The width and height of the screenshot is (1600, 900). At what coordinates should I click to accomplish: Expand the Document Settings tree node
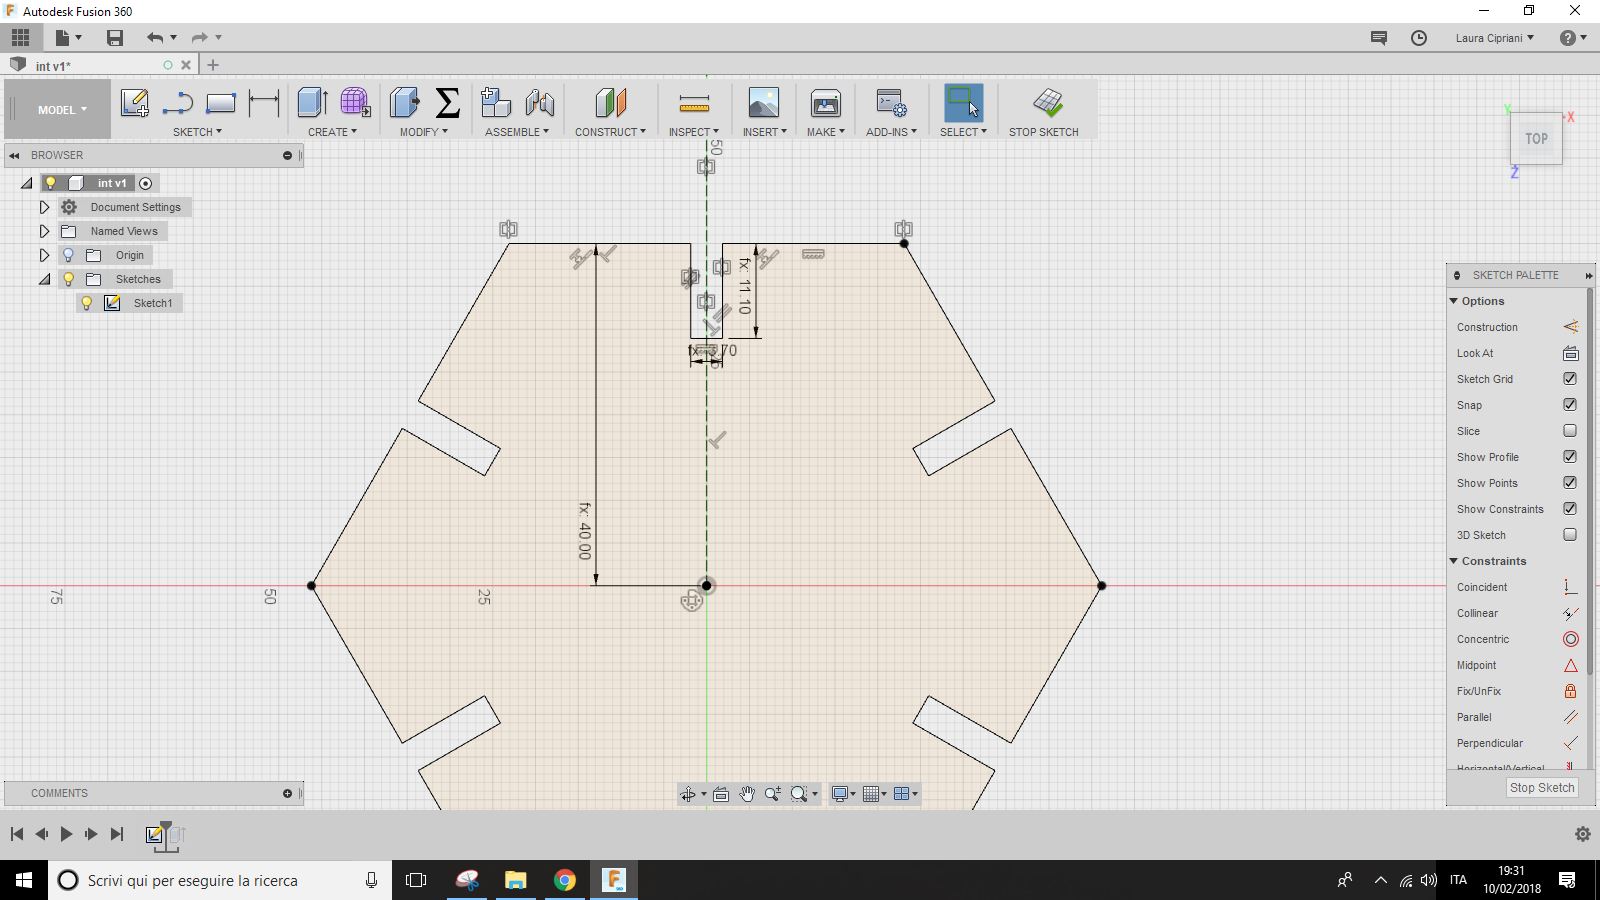tap(44, 207)
